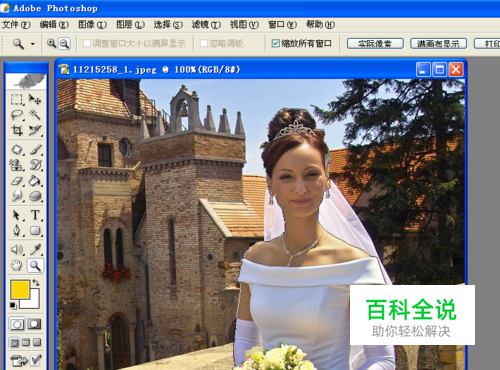The height and width of the screenshot is (370, 500).
Task: Open the yellow foreground color picker
Action: click(20, 290)
